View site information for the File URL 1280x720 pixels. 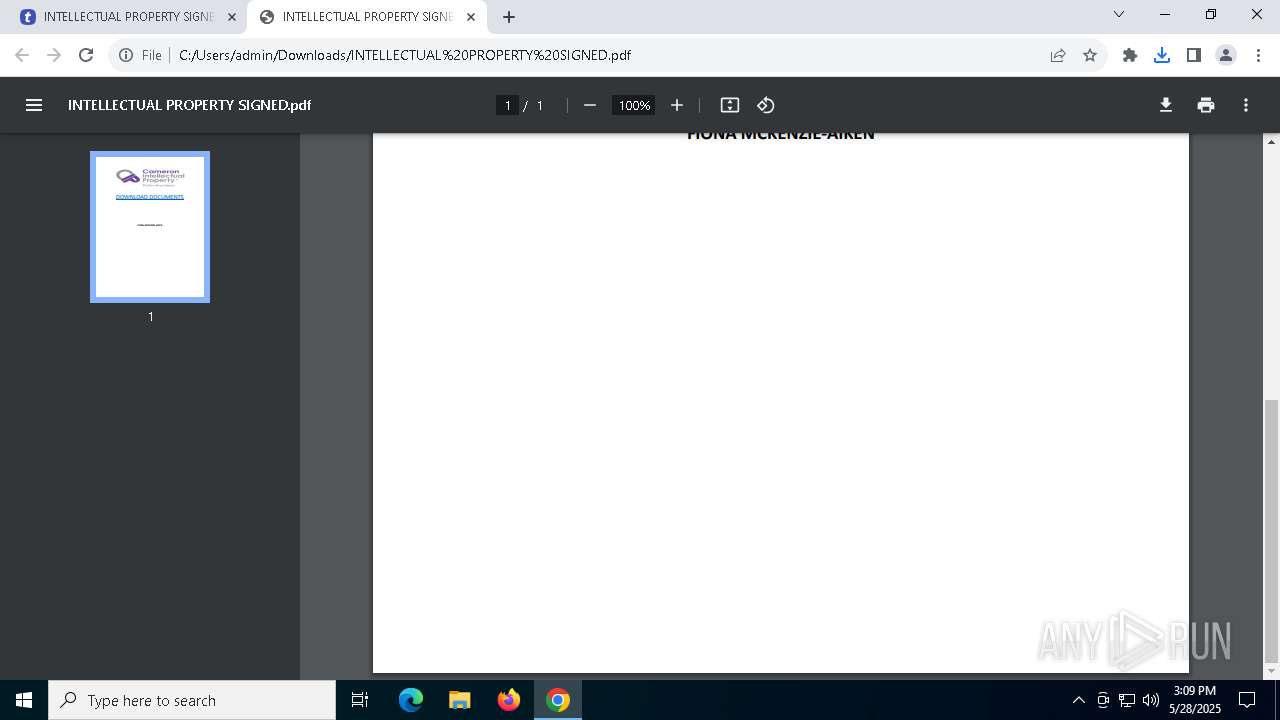(x=126, y=55)
